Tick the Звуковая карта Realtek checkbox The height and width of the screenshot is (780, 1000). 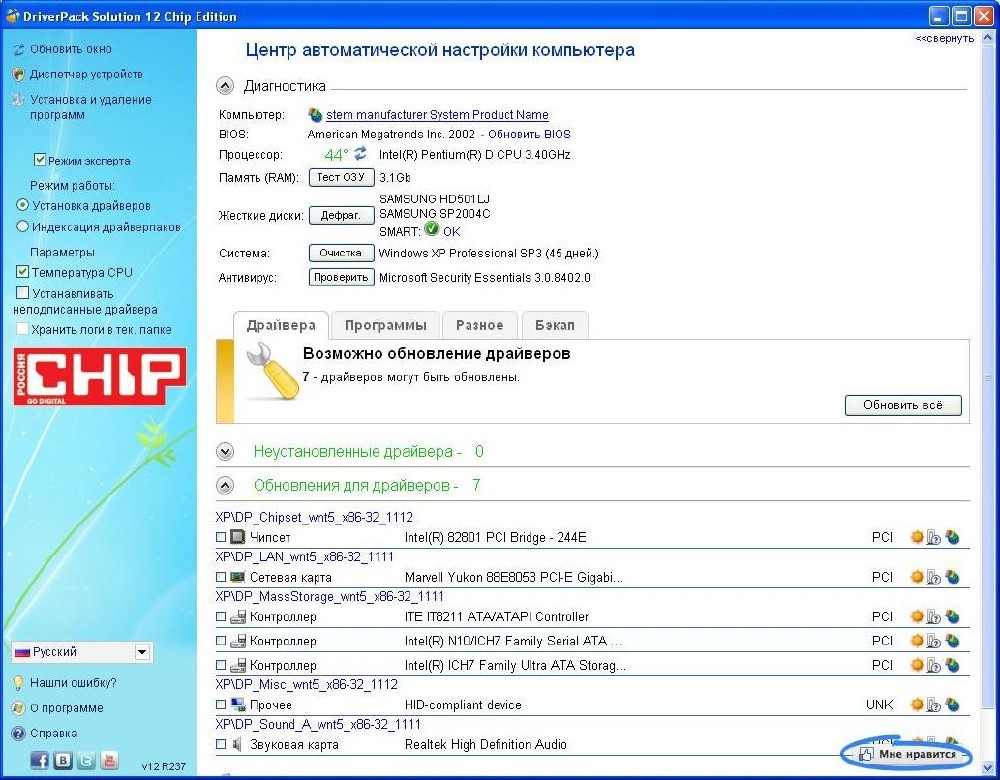click(221, 744)
